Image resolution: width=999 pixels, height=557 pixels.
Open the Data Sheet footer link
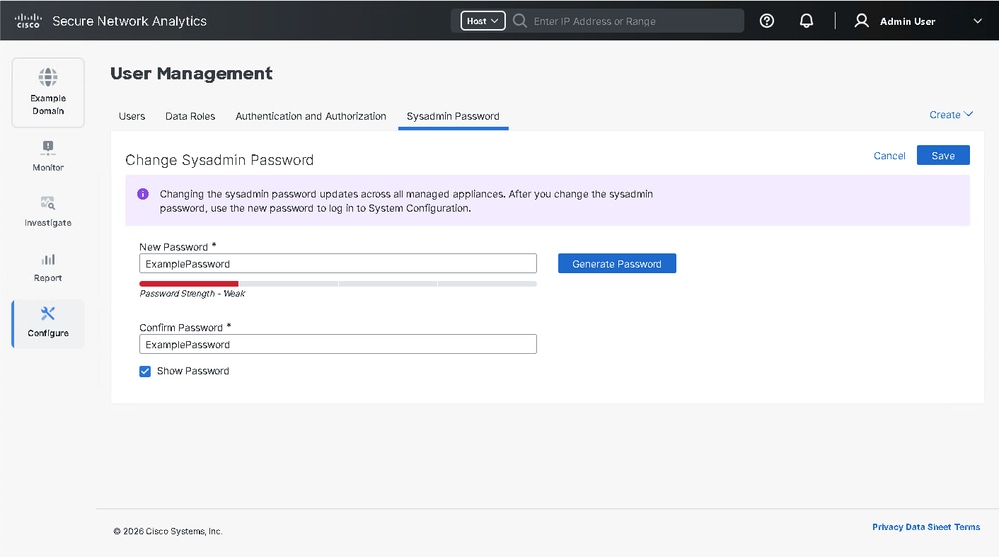point(928,527)
